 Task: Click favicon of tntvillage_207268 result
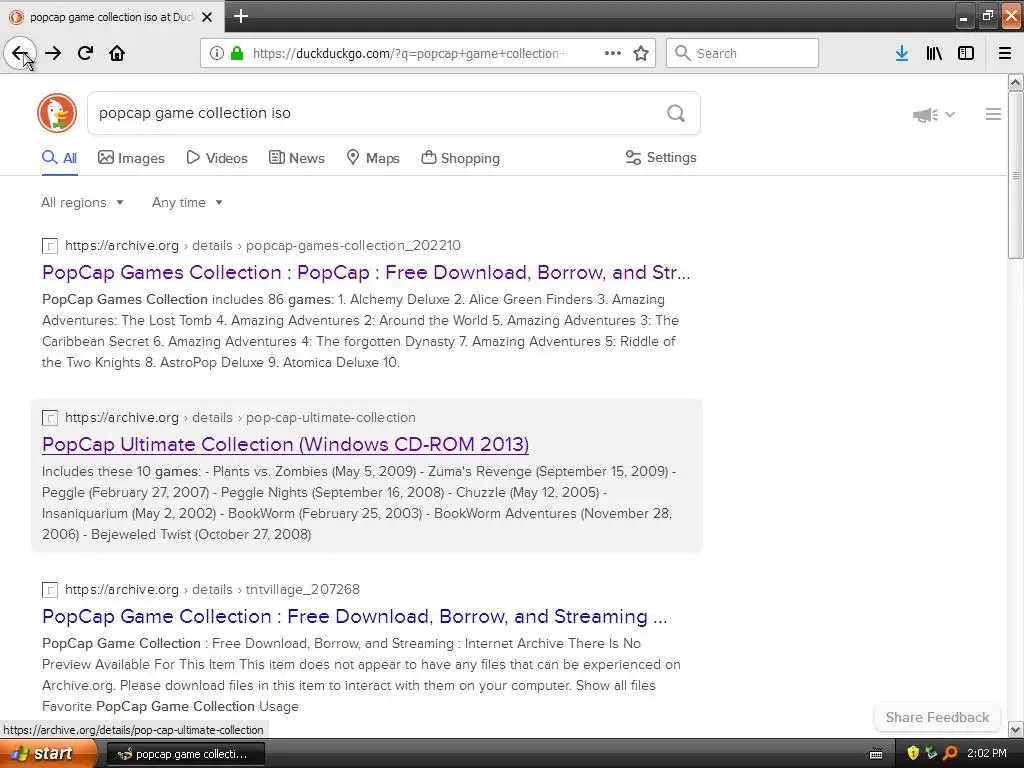tap(50, 590)
